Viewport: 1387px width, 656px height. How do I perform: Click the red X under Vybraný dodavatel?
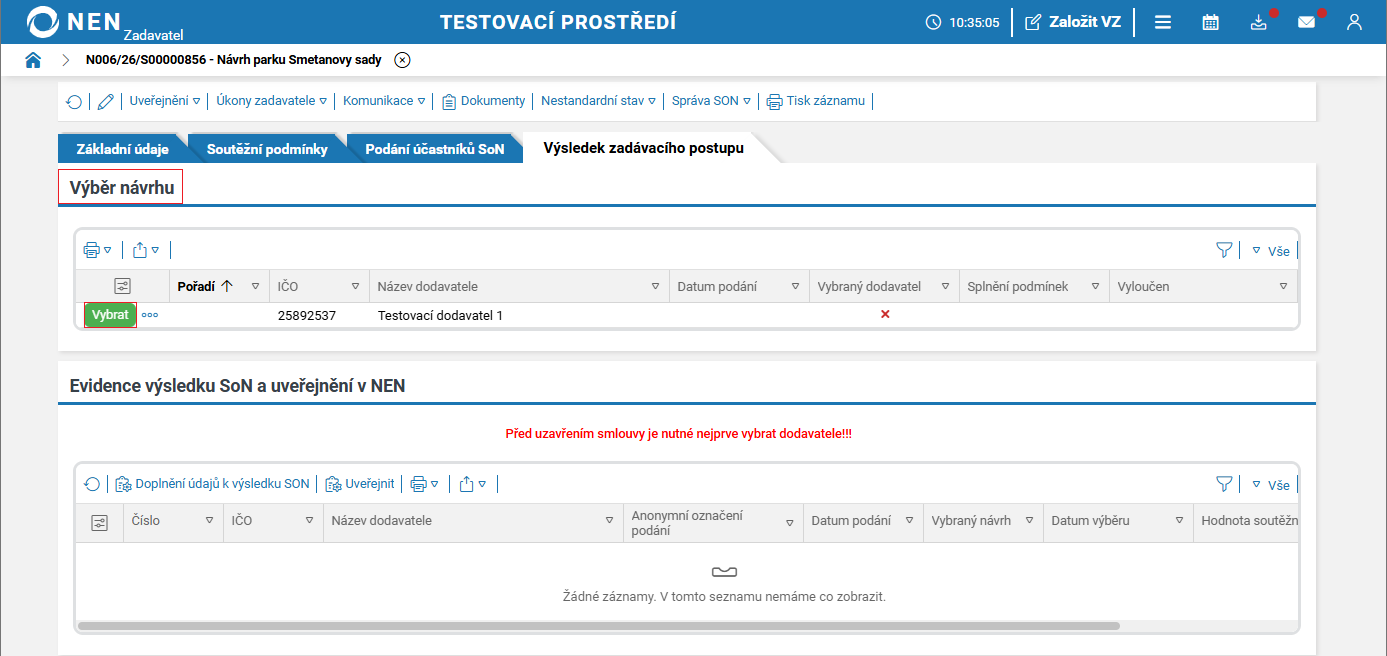pos(885,314)
